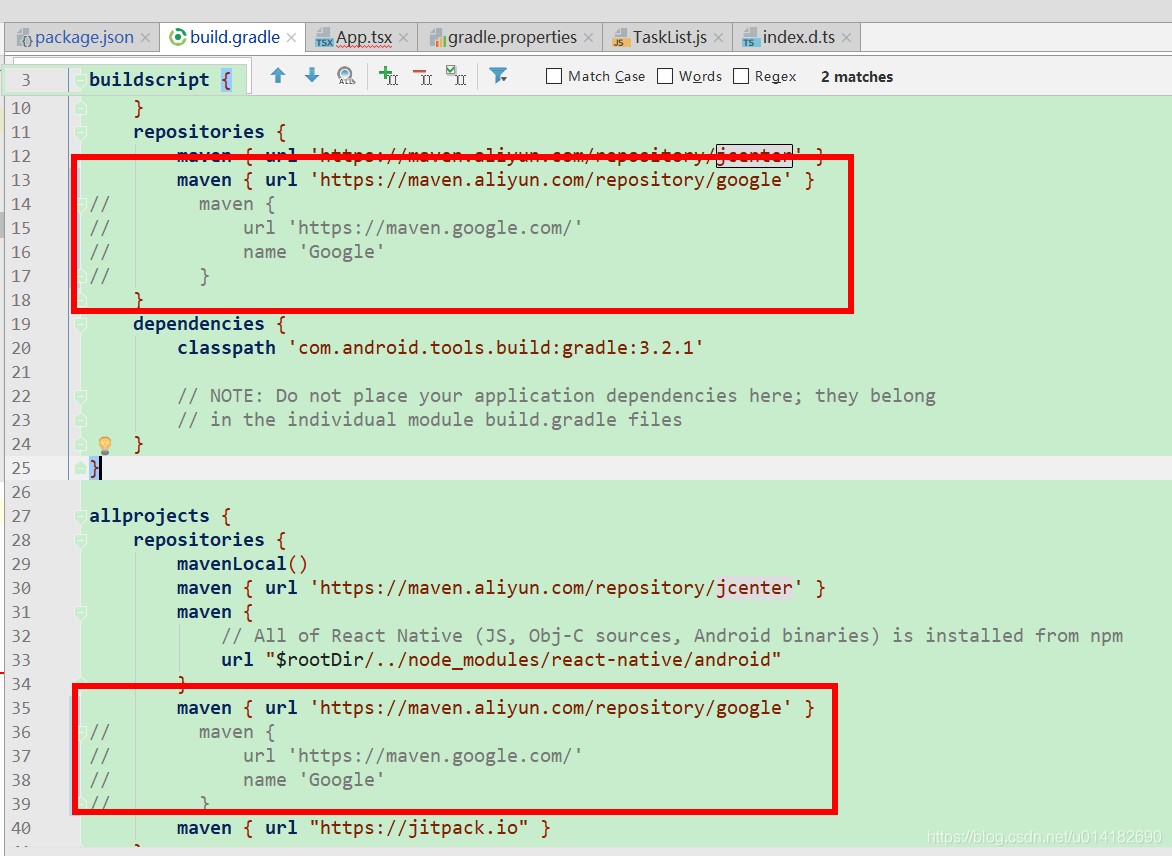Click line number 20 in gutter
1172x856 pixels.
tap(21, 348)
